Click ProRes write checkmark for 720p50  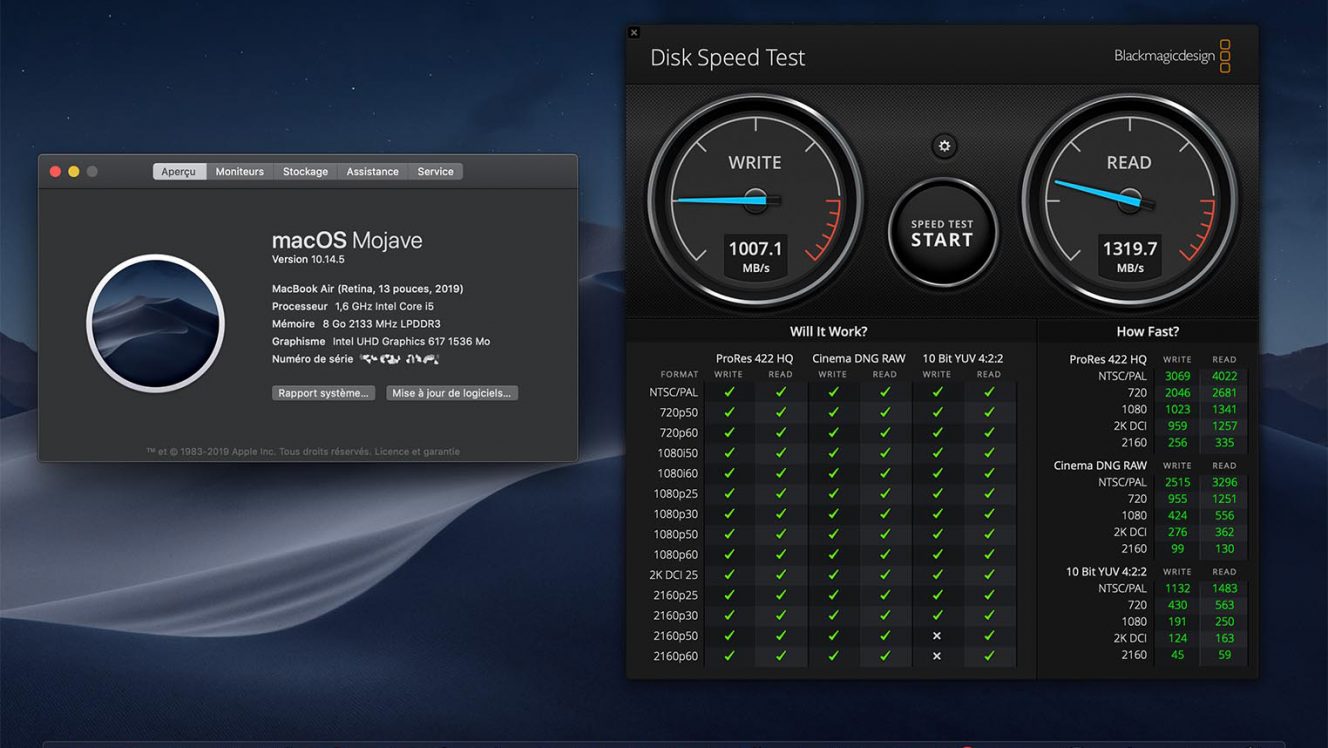(x=729, y=412)
